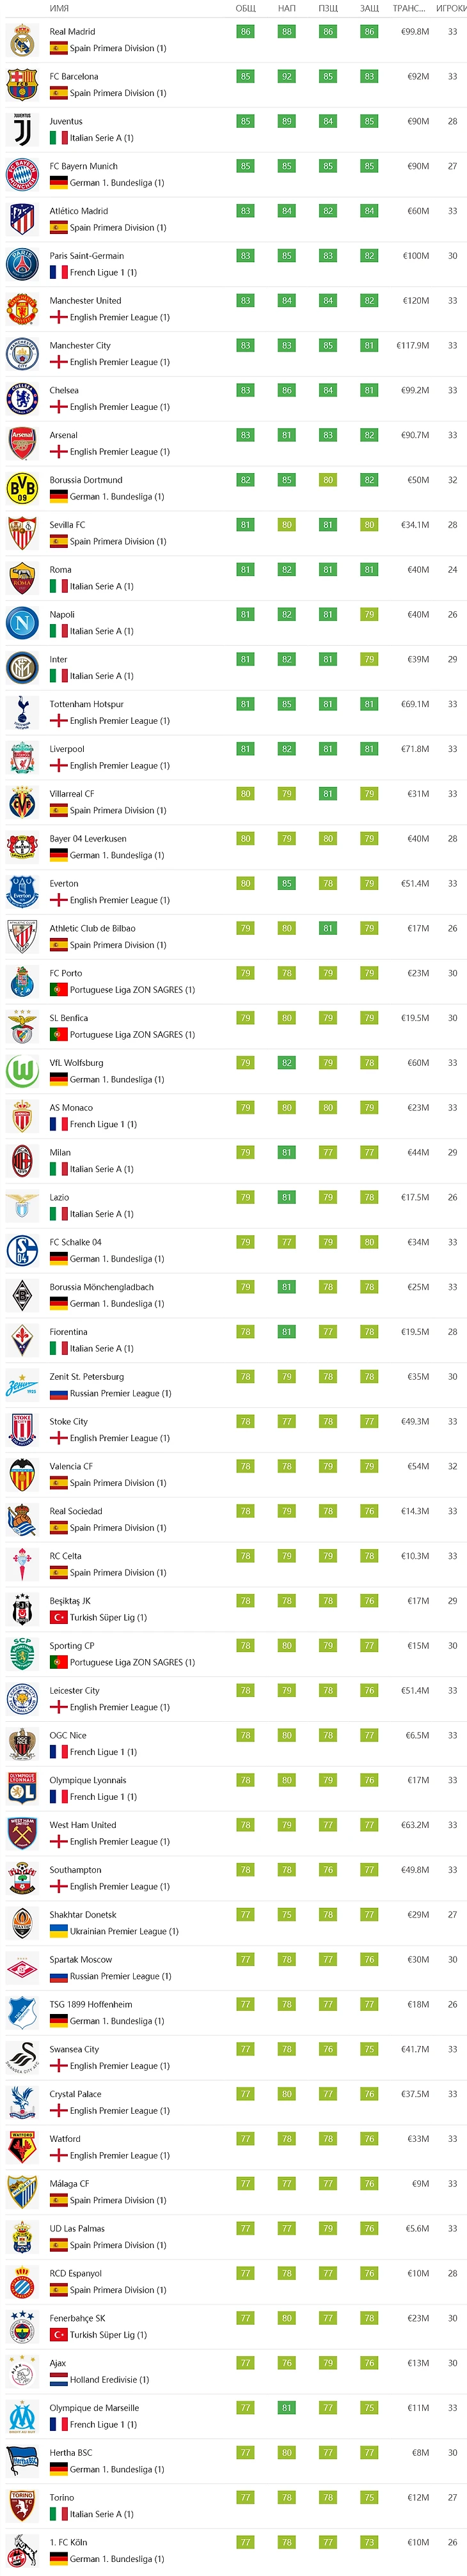Click Zenit St. Petersburg team name
Image resolution: width=467 pixels, height=2576 pixels.
(87, 1376)
